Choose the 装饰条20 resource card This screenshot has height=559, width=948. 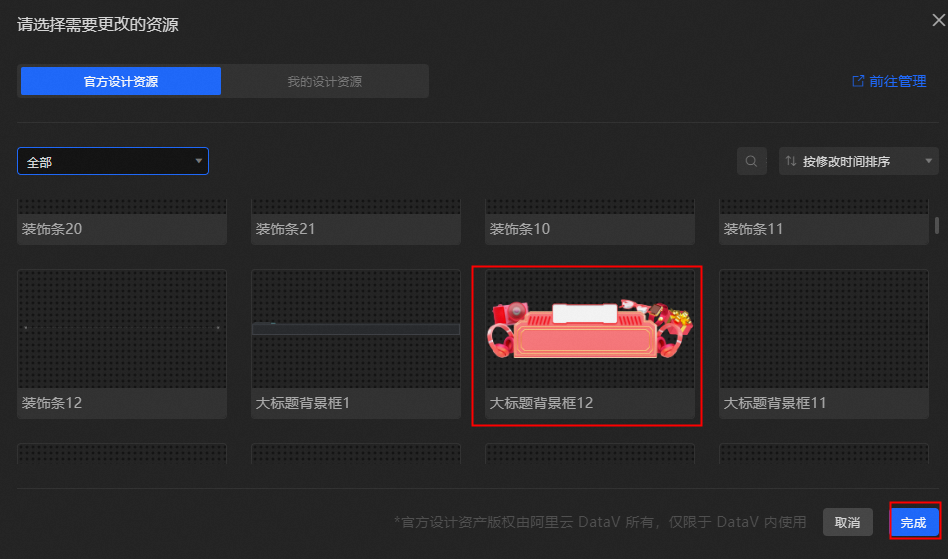[x=122, y=222]
